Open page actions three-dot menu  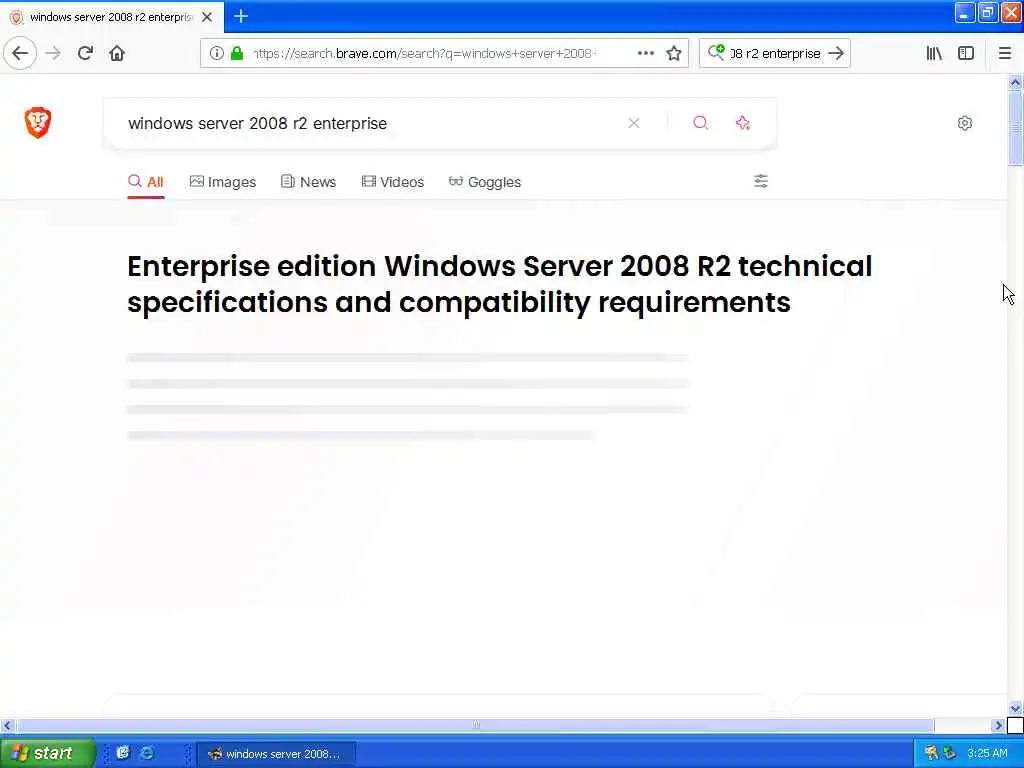pyautogui.click(x=645, y=54)
